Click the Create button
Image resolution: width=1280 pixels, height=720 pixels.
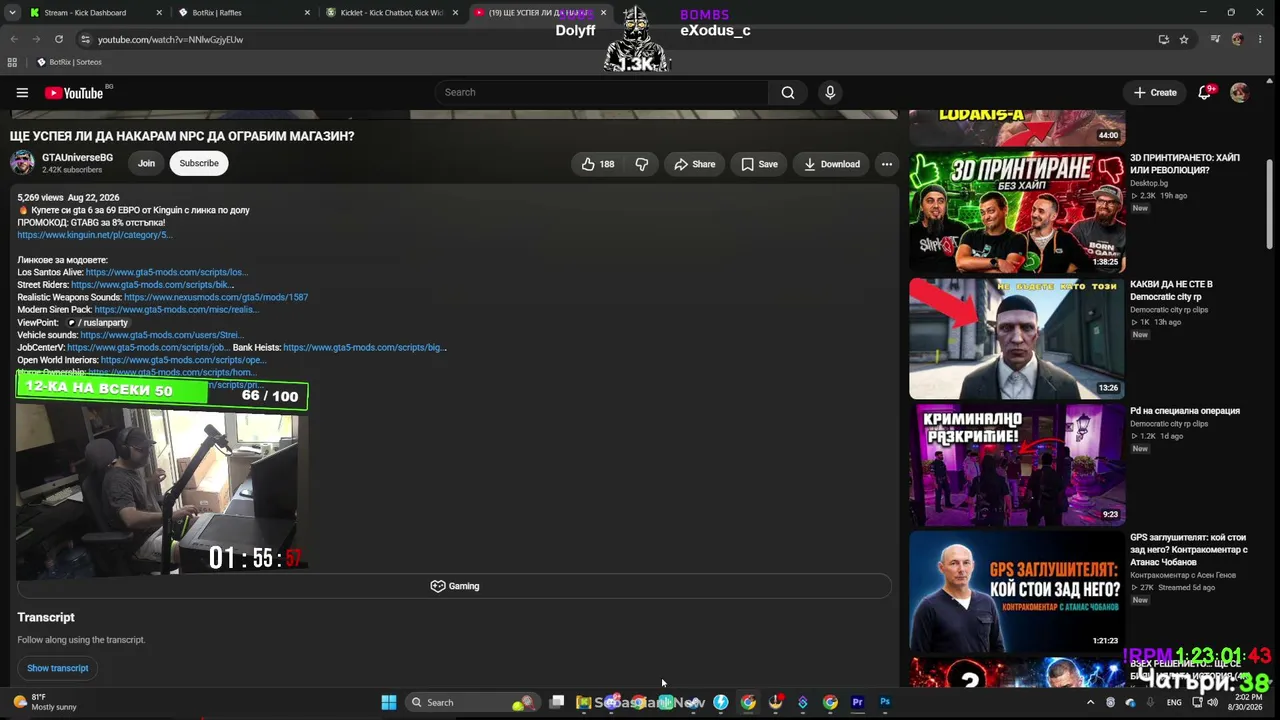pyautogui.click(x=1155, y=92)
